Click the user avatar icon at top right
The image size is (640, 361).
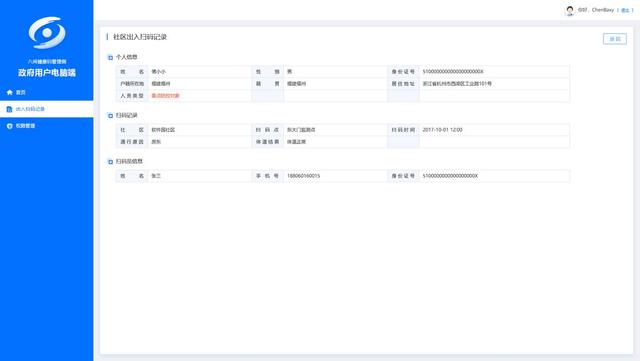coord(570,10)
